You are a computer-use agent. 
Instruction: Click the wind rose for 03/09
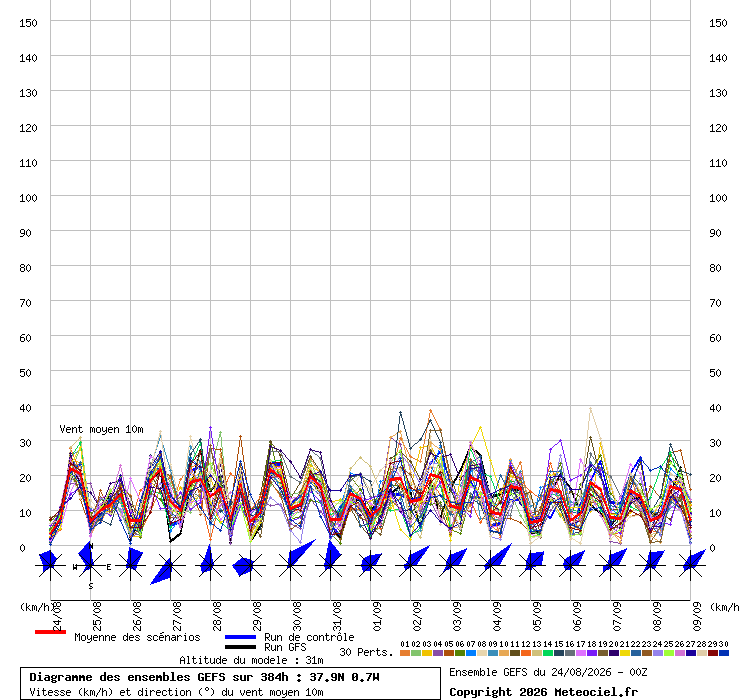pyautogui.click(x=451, y=564)
